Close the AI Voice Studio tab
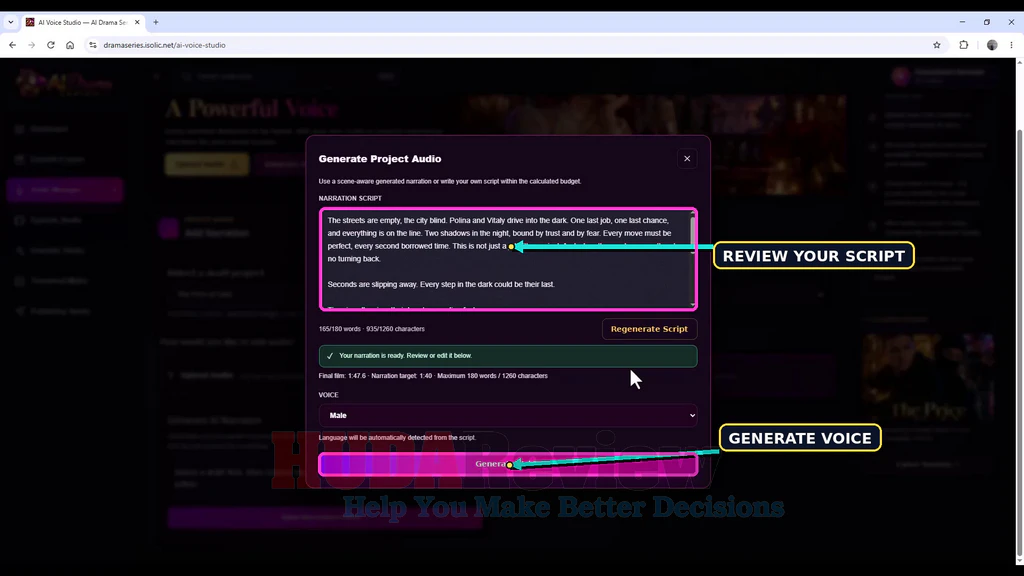 click(137, 22)
